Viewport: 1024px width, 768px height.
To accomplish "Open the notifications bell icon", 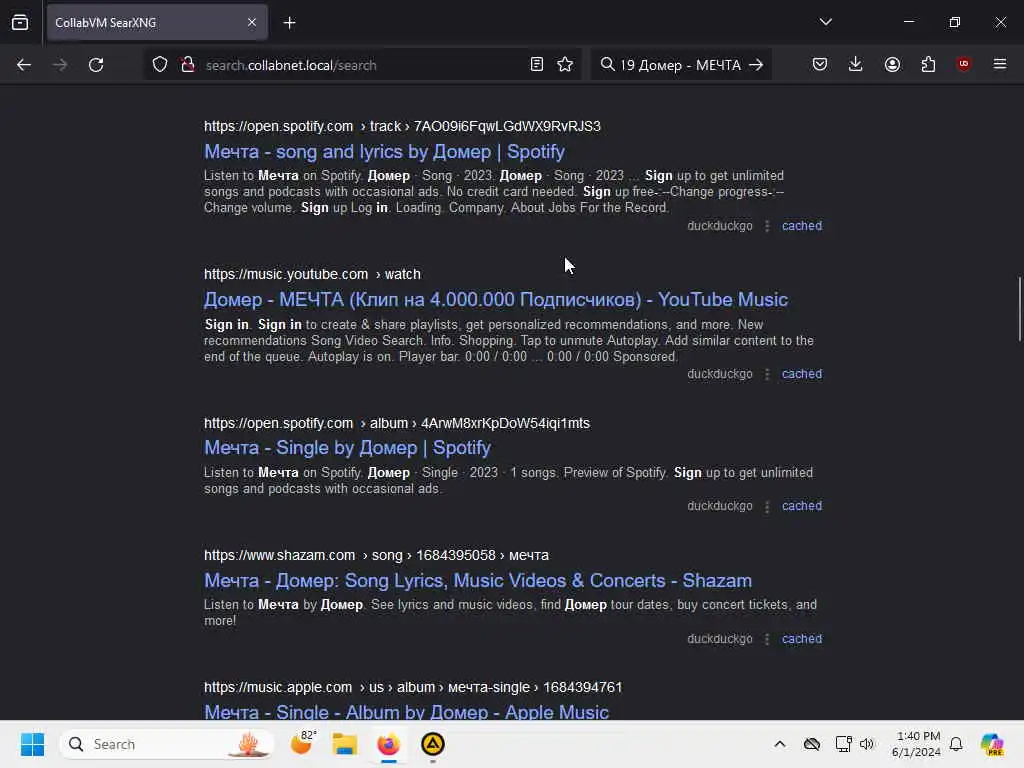I will pos(956,744).
